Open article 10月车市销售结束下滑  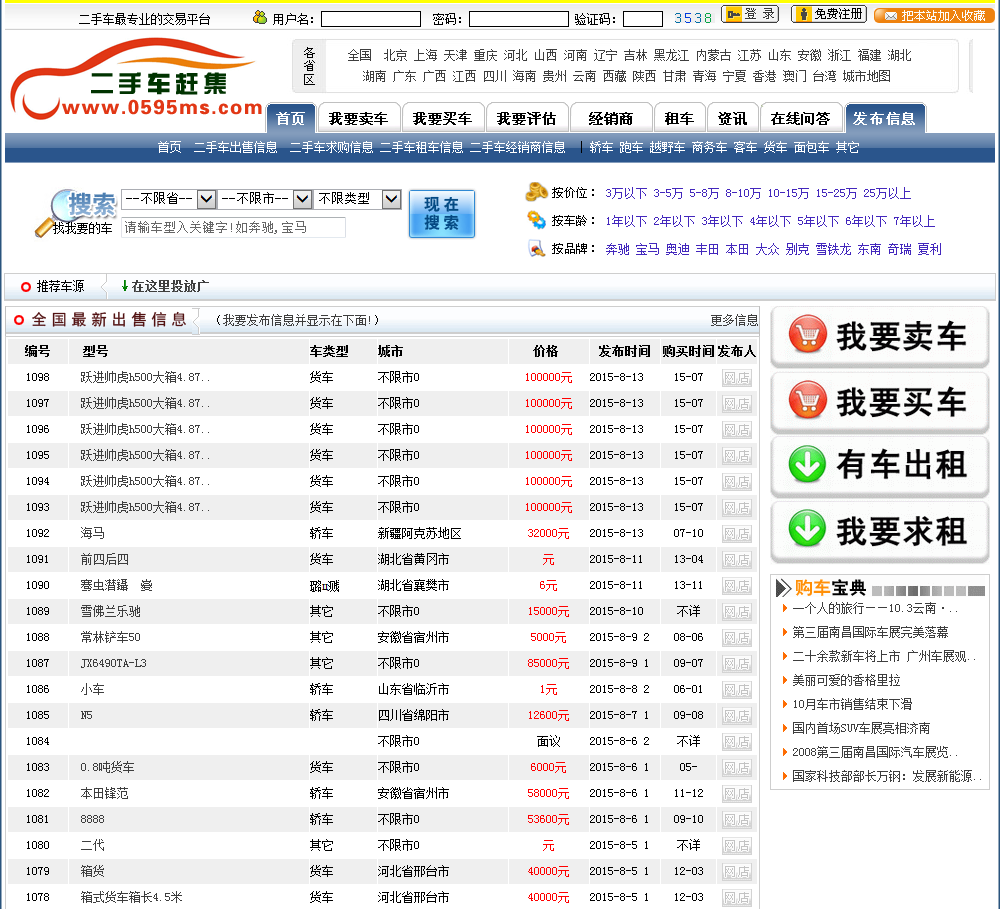[x=851, y=704]
